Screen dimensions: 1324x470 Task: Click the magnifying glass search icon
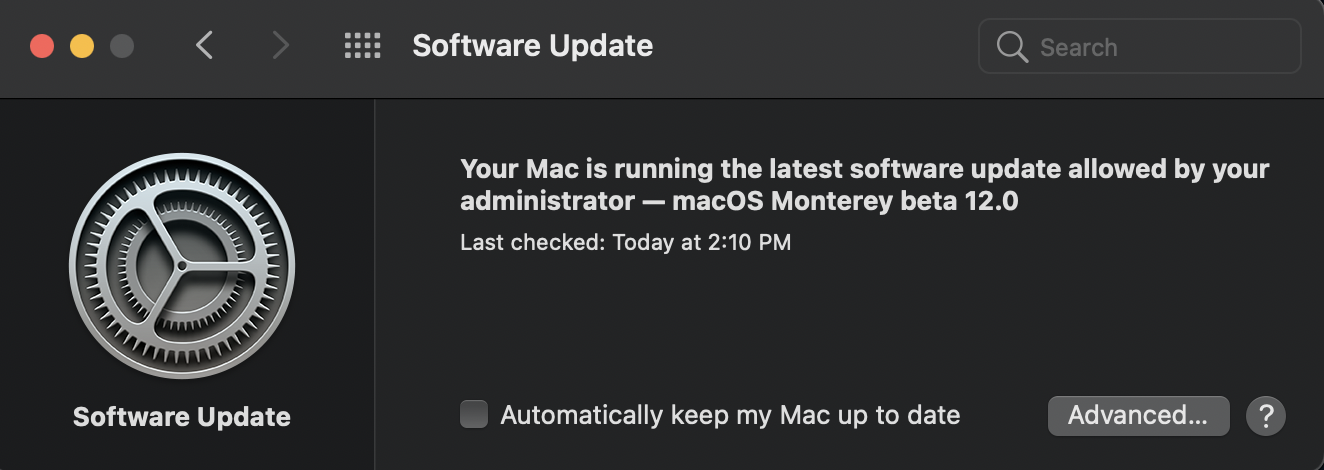point(1012,47)
